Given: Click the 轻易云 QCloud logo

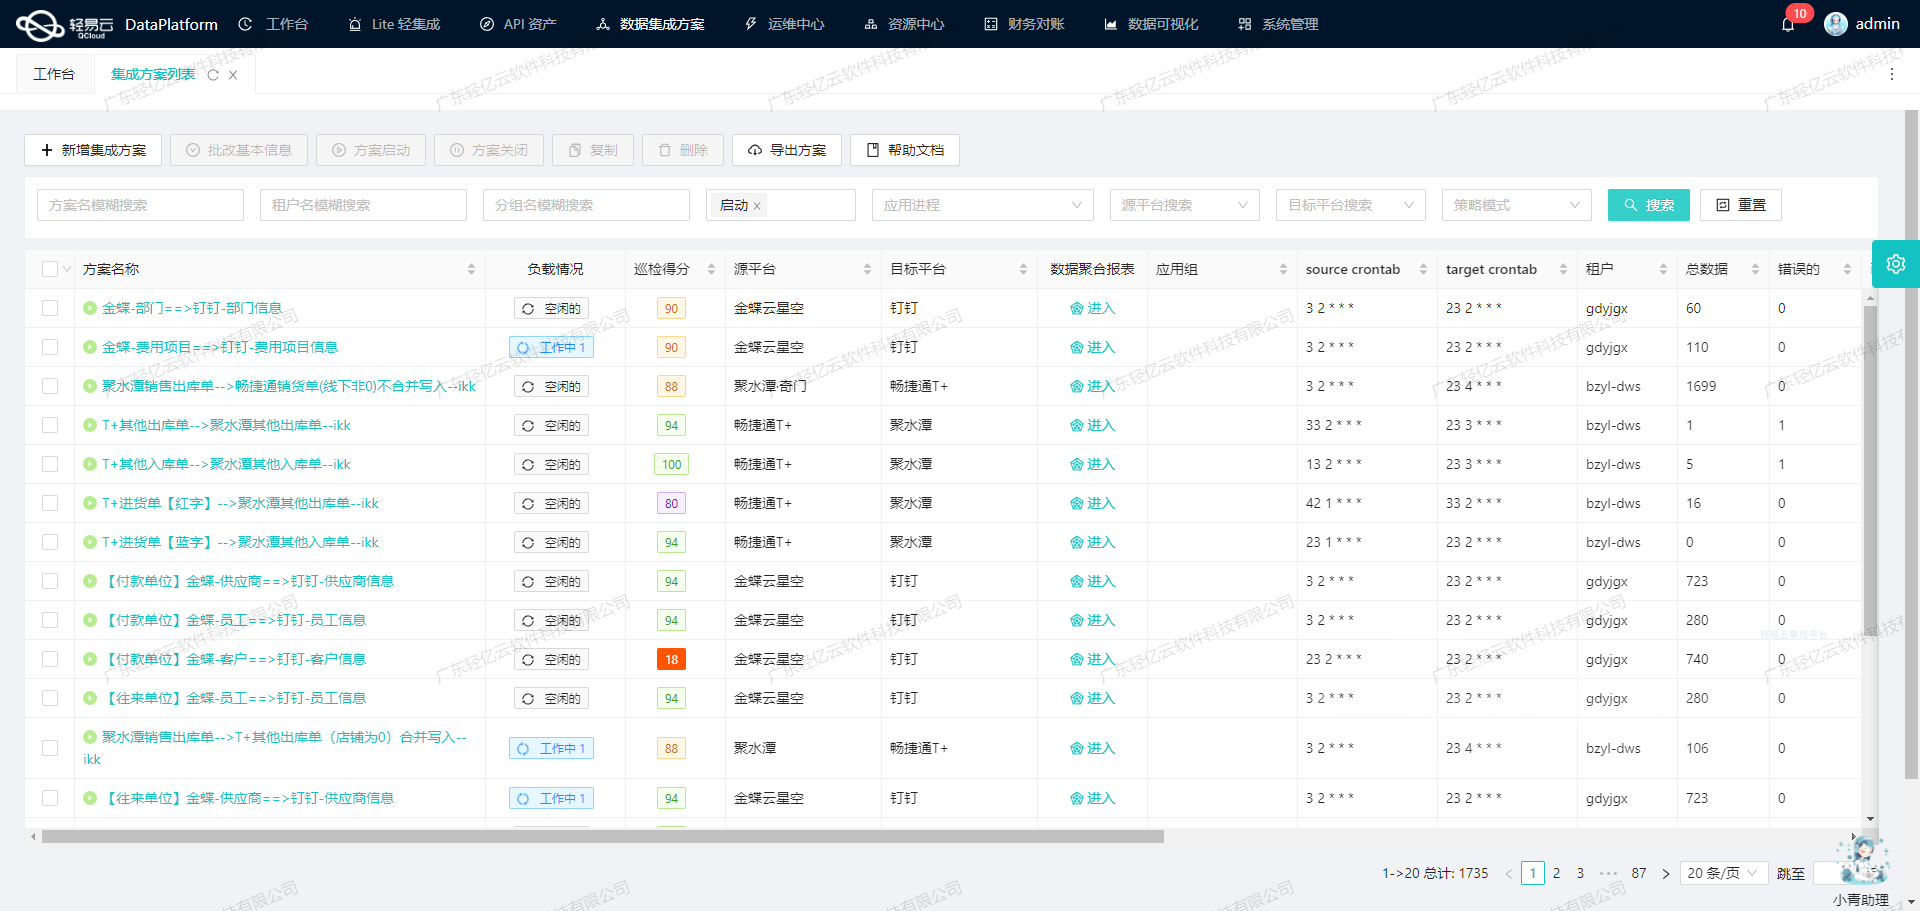Looking at the screenshot, I should tap(40, 23).
